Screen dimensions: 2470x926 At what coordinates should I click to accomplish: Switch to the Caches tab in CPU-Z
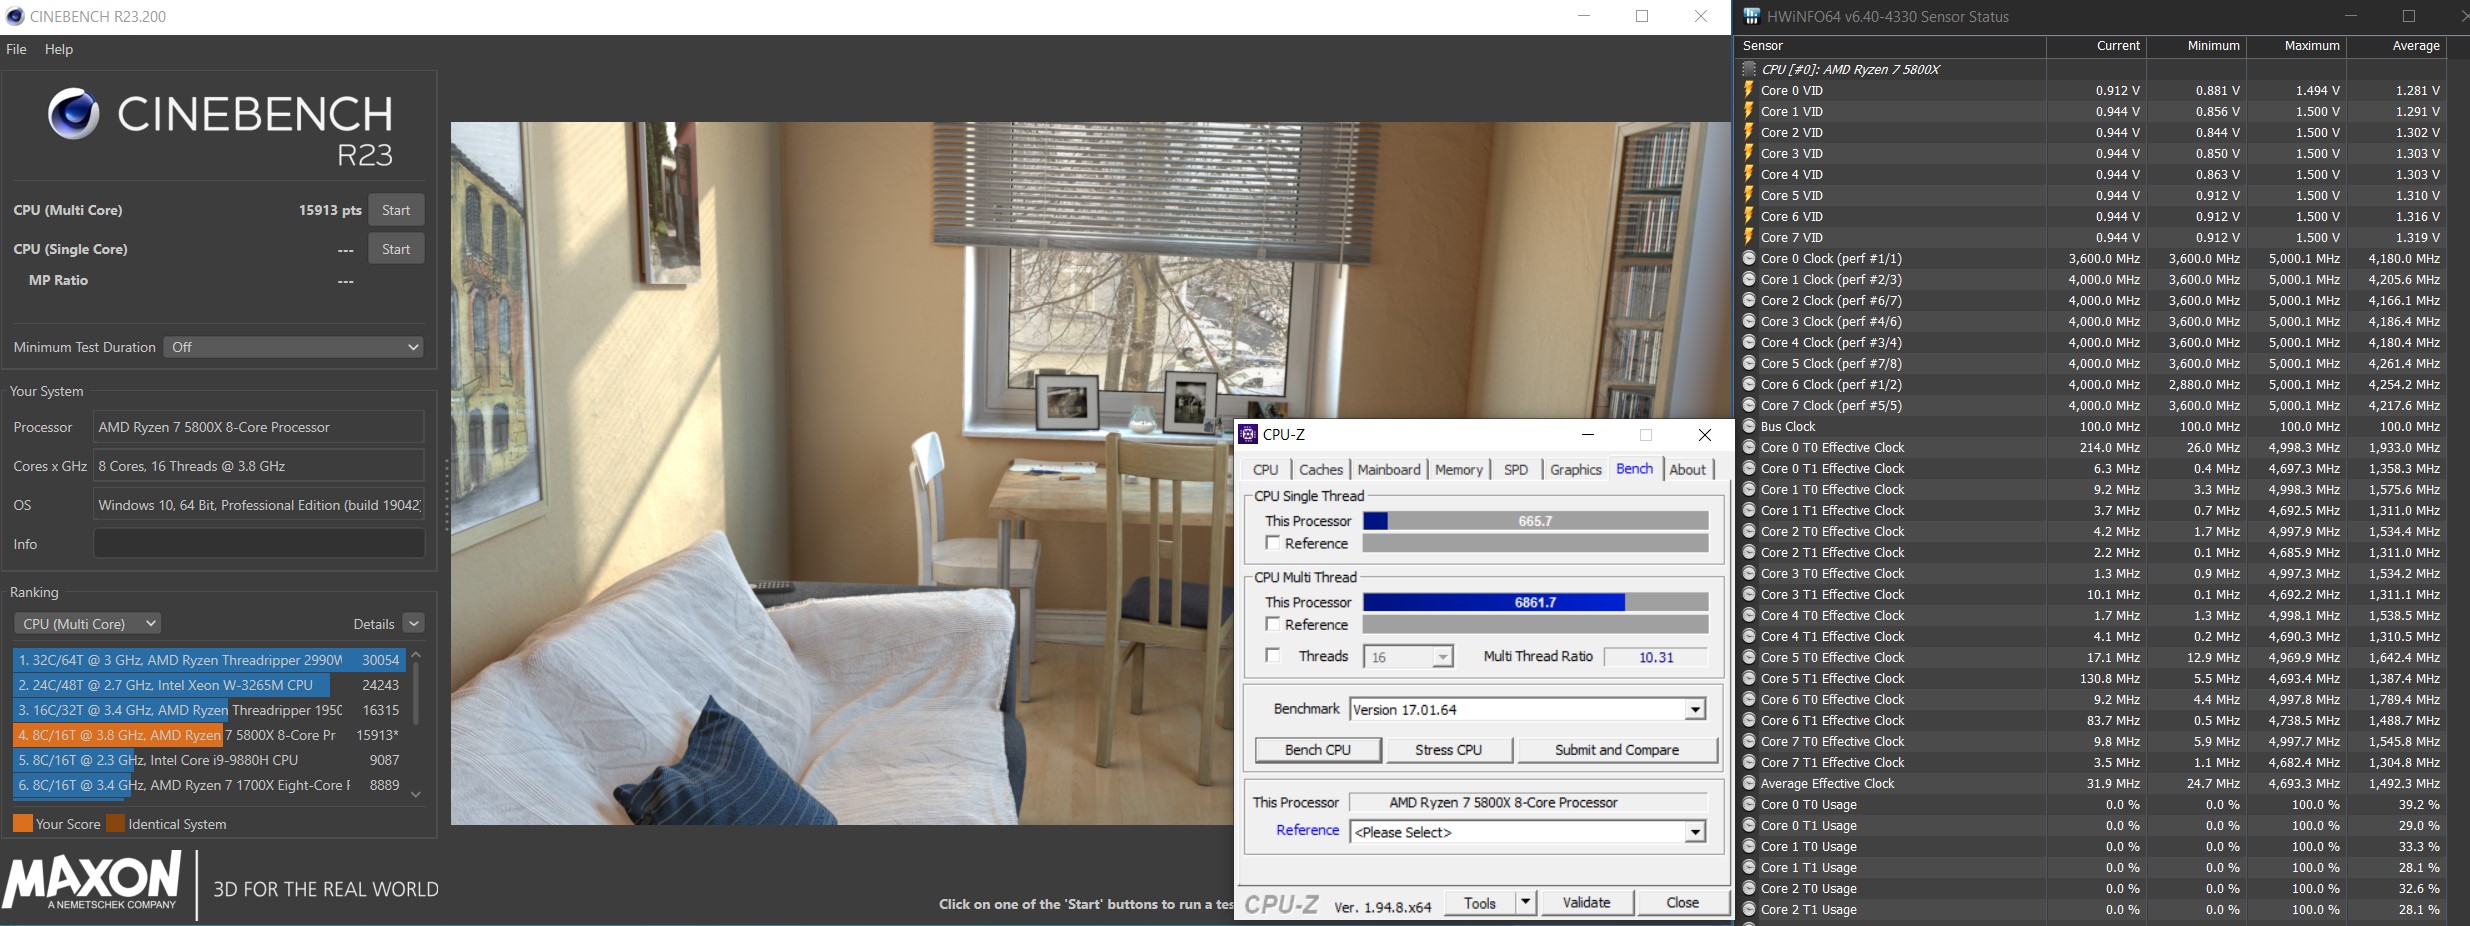pos(1321,469)
